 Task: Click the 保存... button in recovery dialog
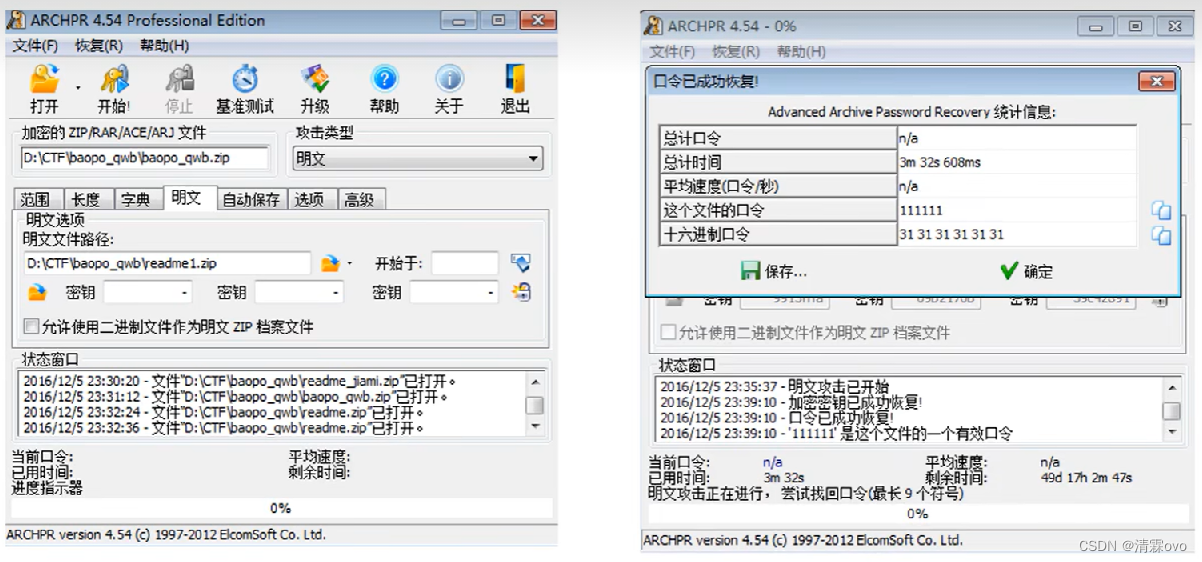click(x=774, y=271)
